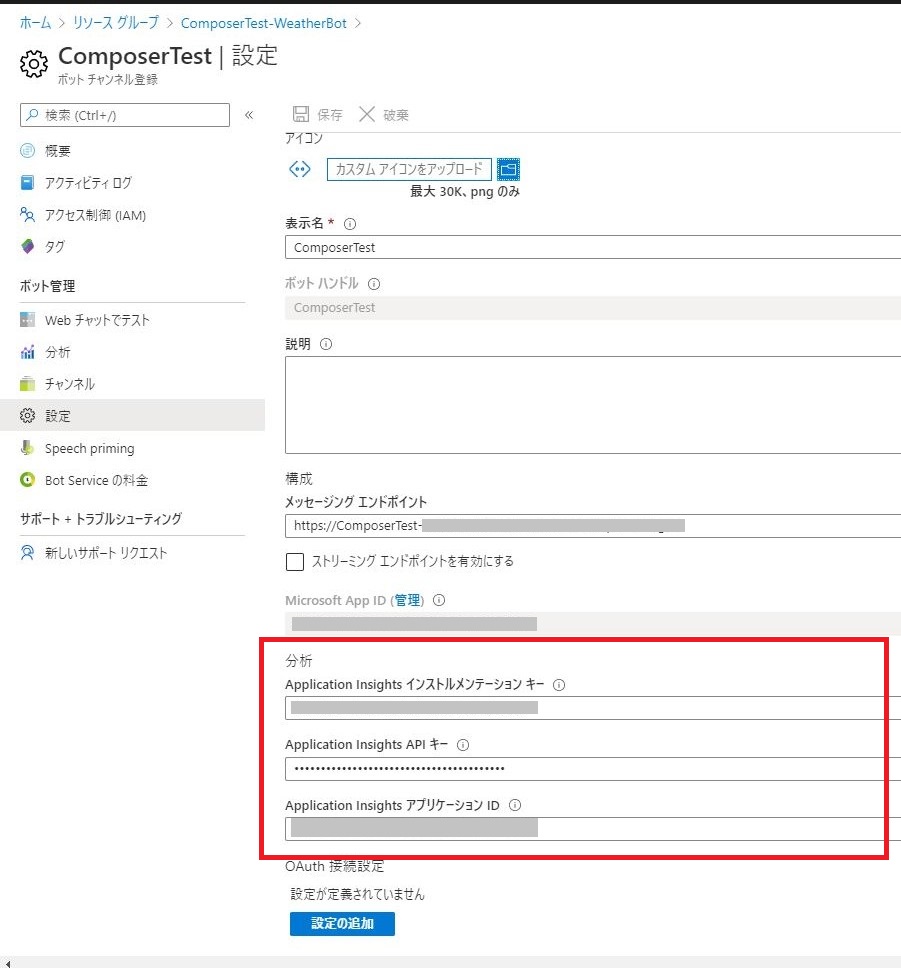This screenshot has width=901, height=968.
Task: Click the Application Insights API キー password field
Action: 593,769
